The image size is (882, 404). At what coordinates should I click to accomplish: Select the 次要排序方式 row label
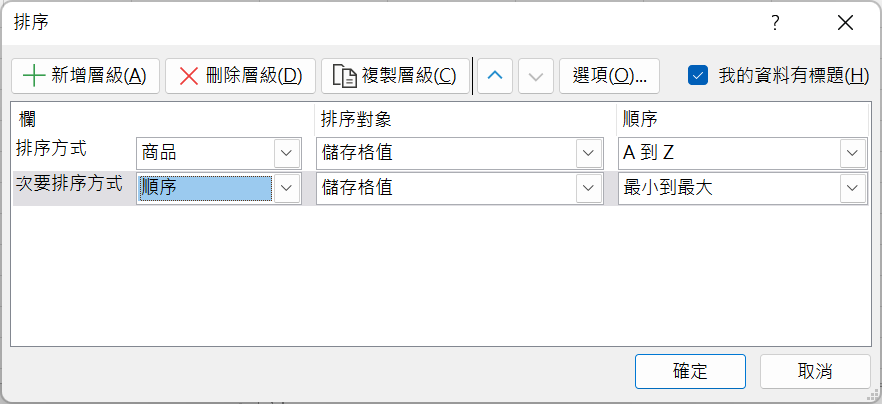(x=70, y=185)
